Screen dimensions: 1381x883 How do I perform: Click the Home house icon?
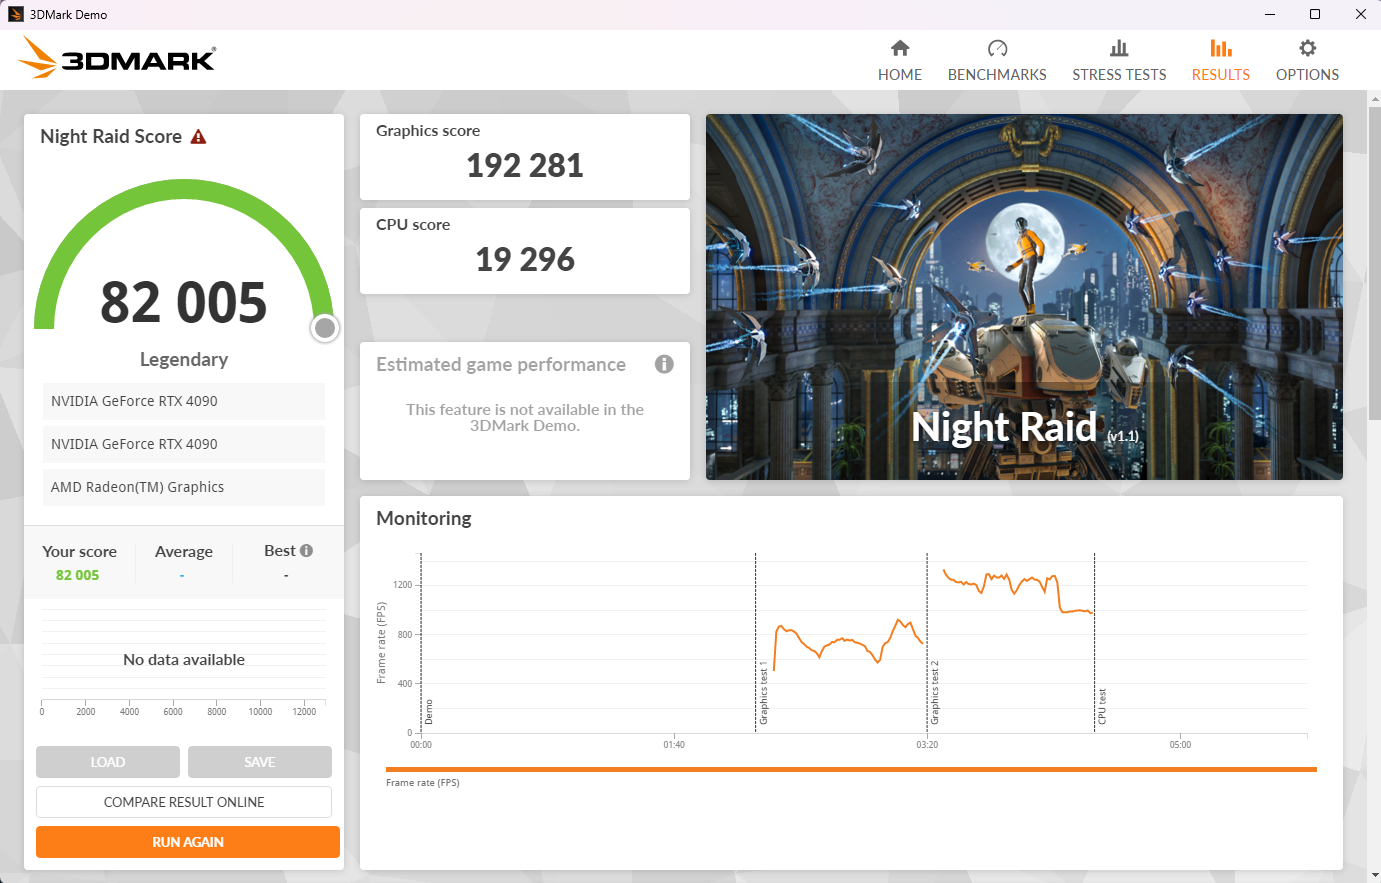pos(900,48)
